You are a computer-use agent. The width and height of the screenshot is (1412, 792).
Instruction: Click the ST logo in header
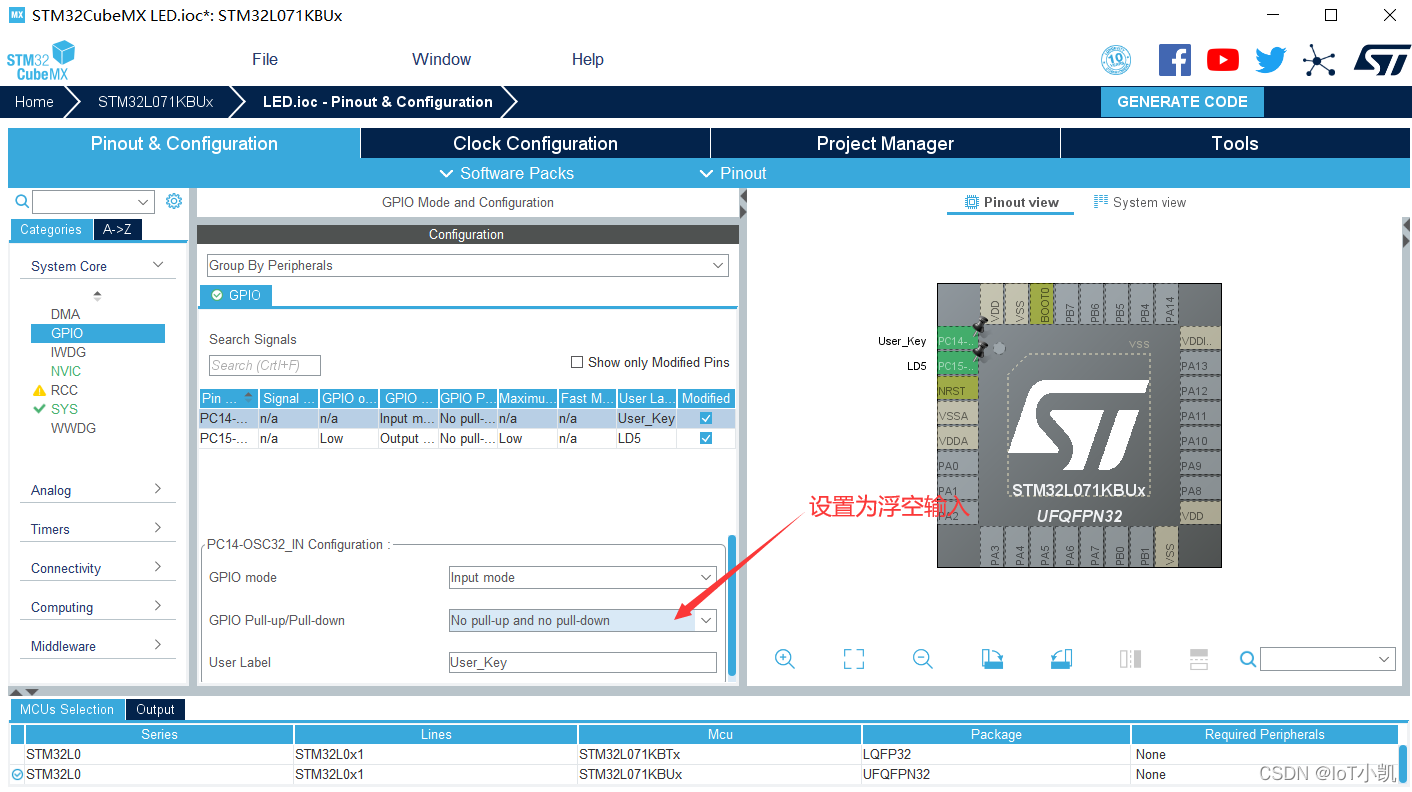click(1382, 59)
